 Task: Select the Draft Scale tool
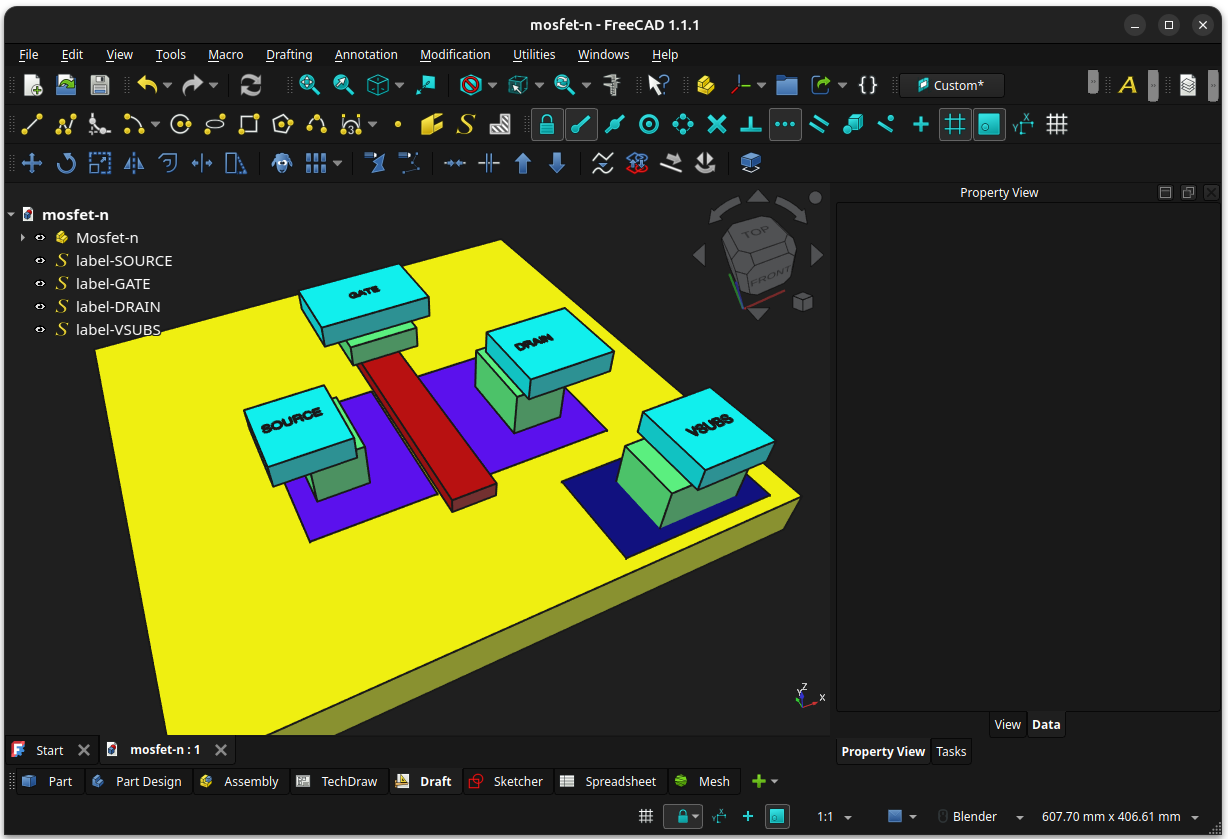click(x=100, y=163)
